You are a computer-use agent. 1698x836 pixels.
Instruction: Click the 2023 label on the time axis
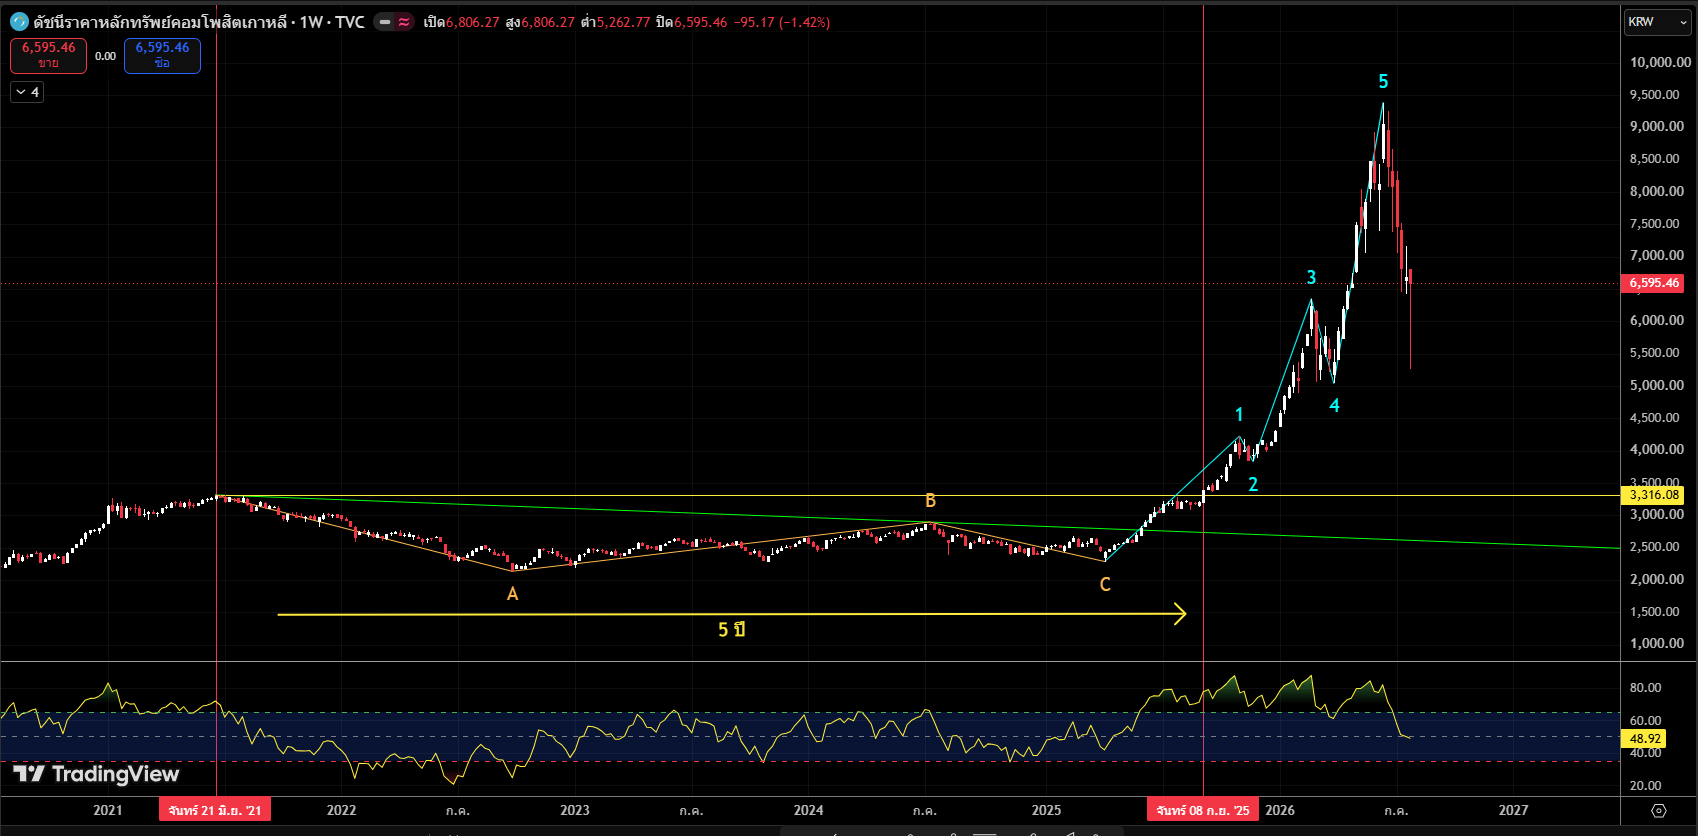coord(575,810)
